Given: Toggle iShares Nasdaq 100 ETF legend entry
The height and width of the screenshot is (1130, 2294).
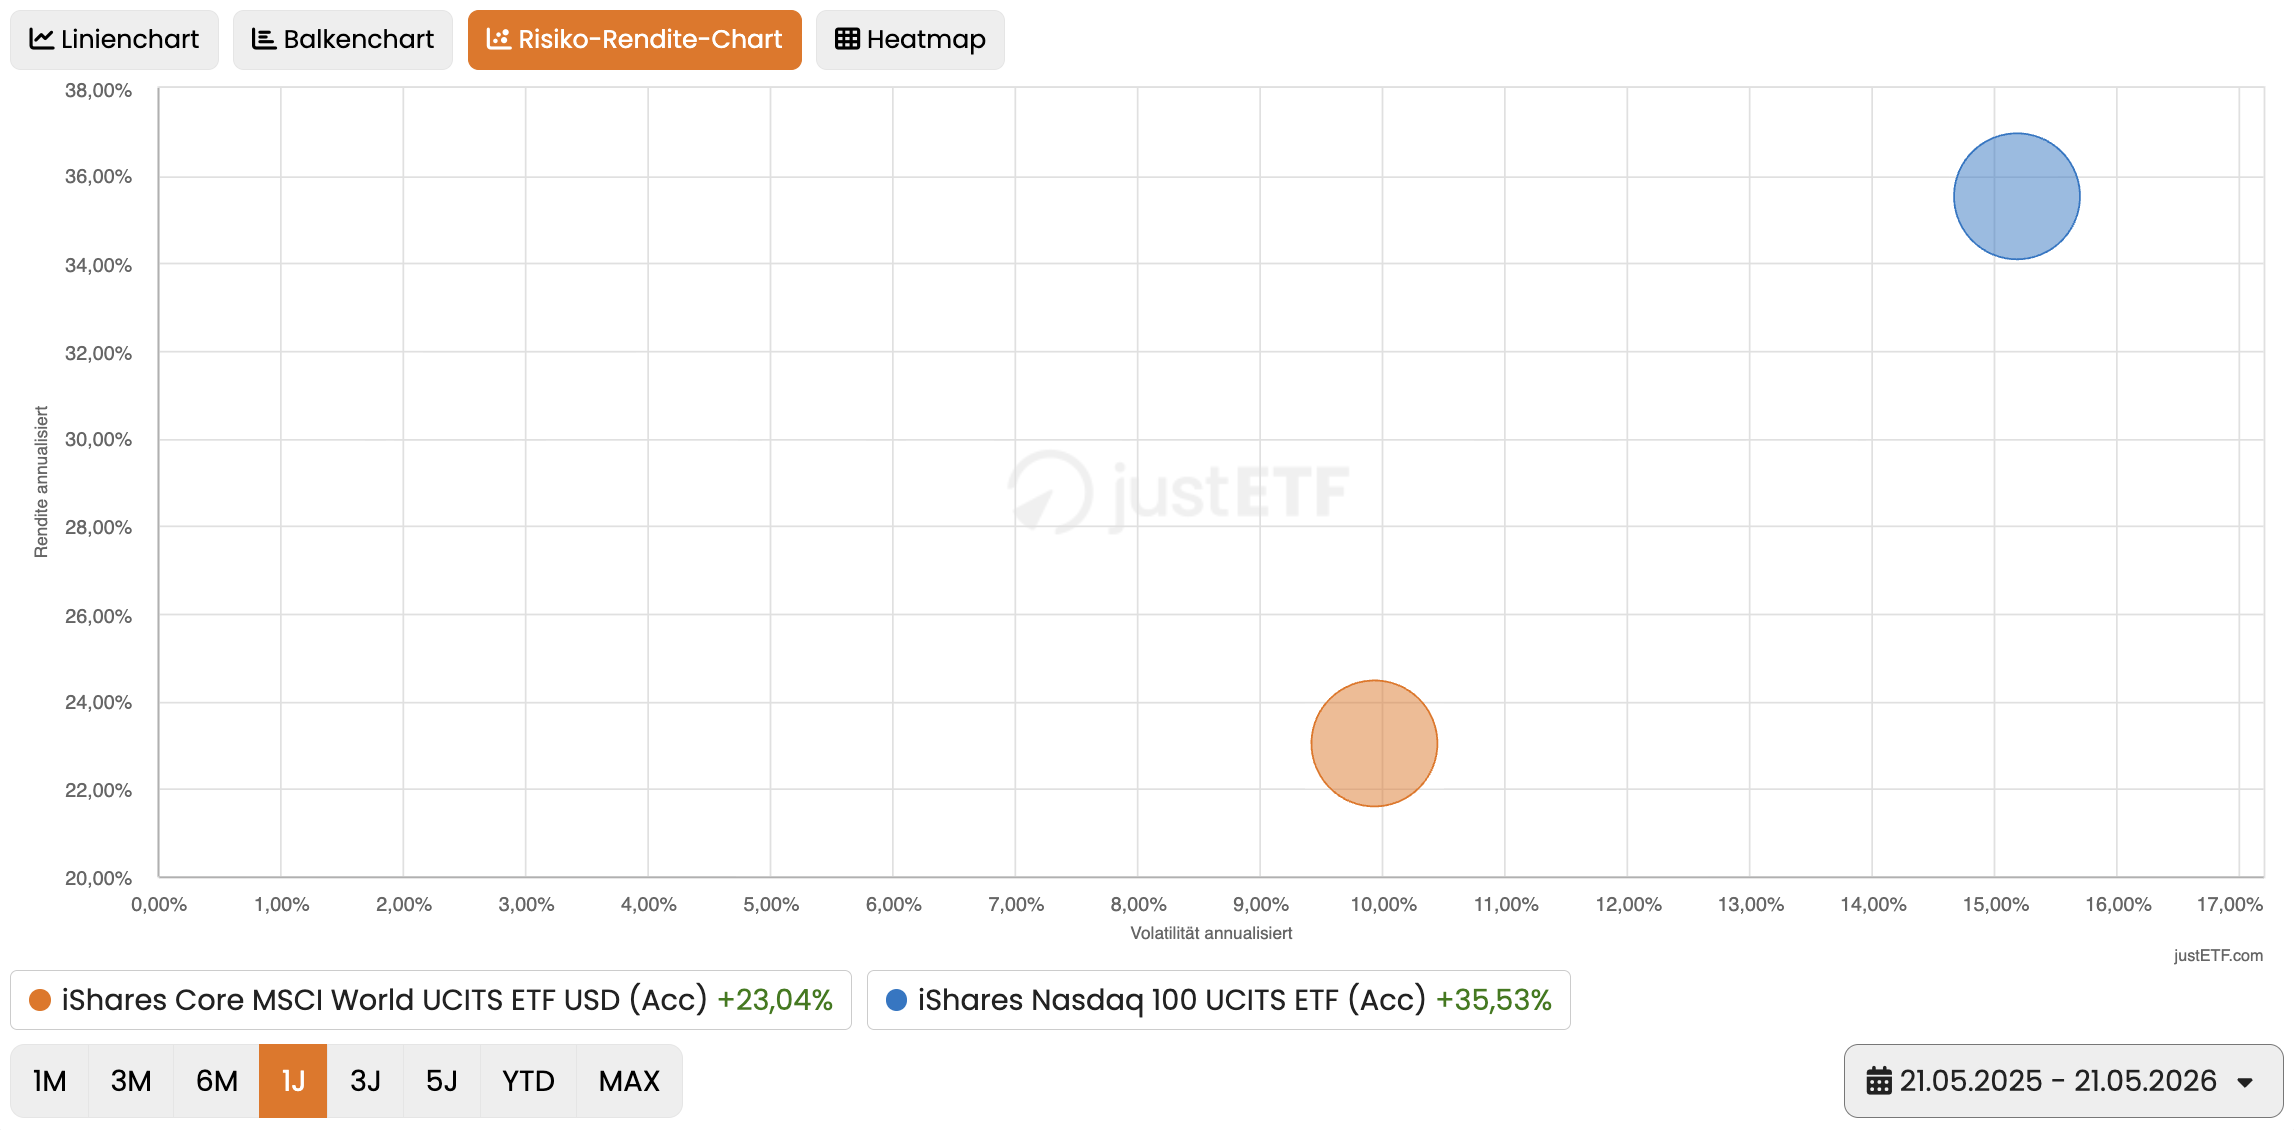Looking at the screenshot, I should (1218, 1000).
